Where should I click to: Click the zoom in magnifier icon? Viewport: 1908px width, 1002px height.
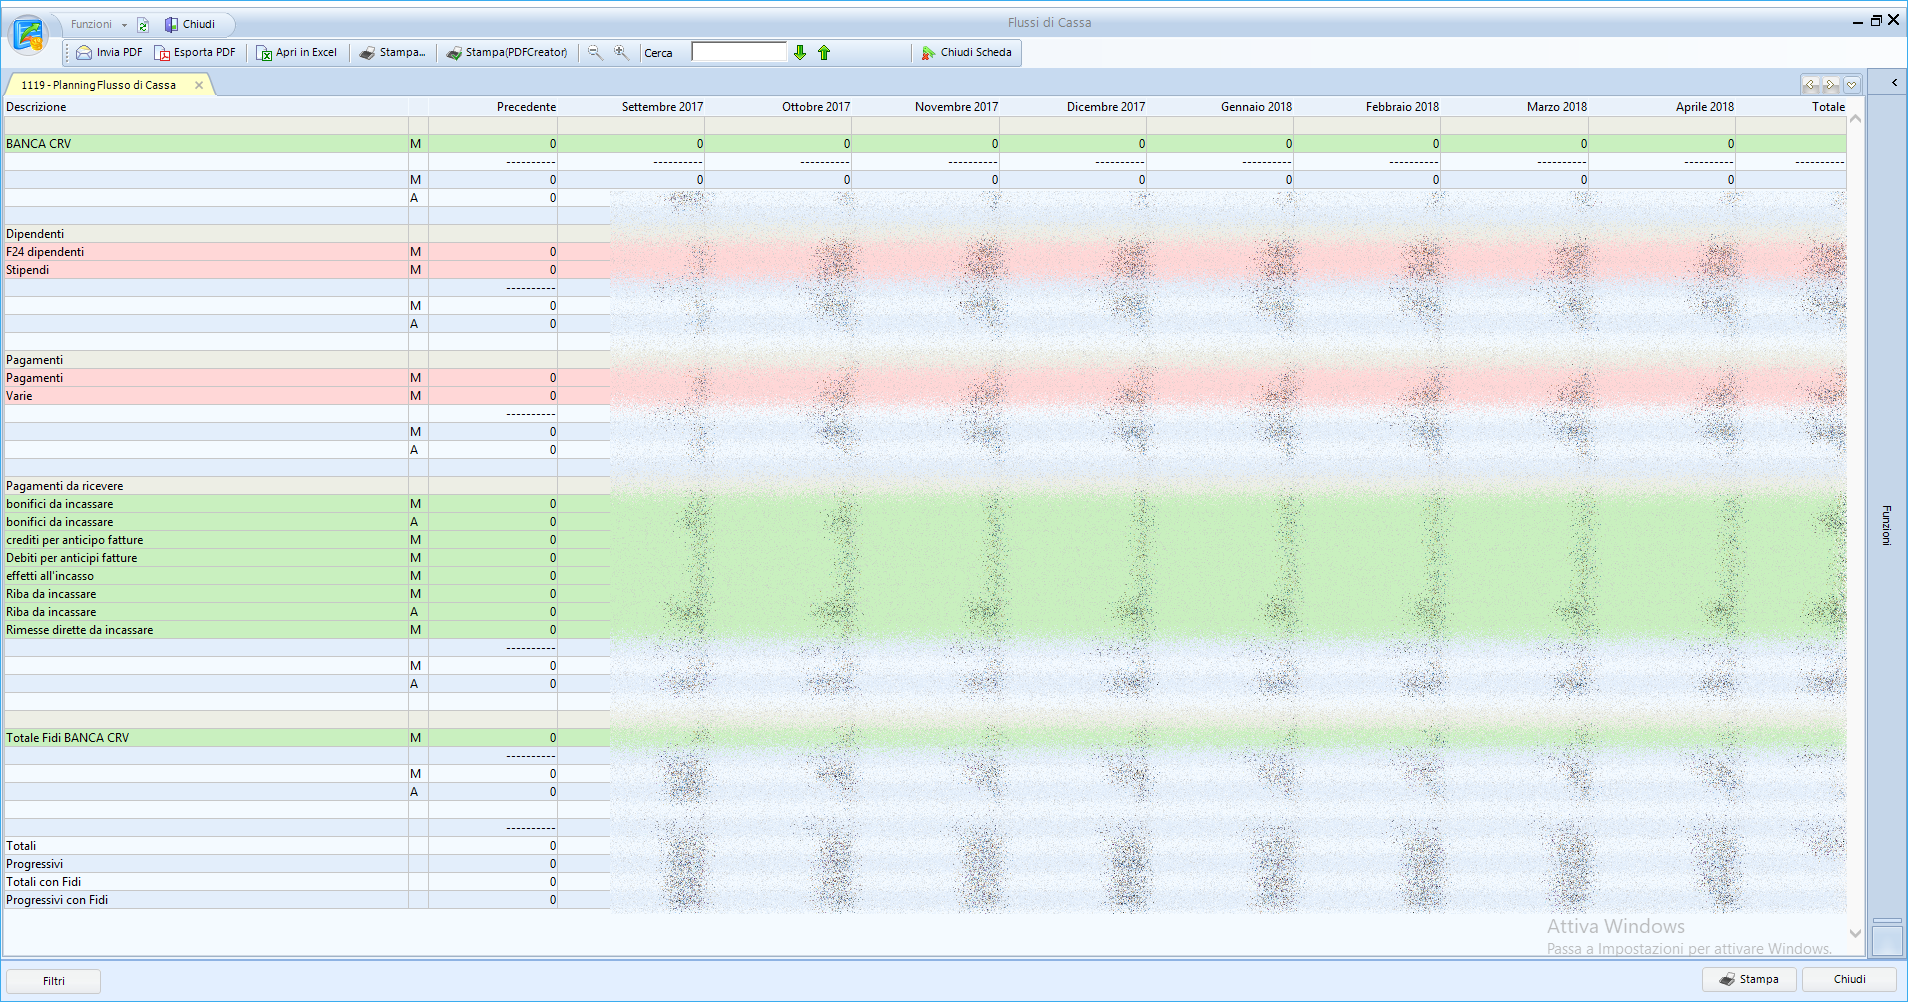coord(621,53)
